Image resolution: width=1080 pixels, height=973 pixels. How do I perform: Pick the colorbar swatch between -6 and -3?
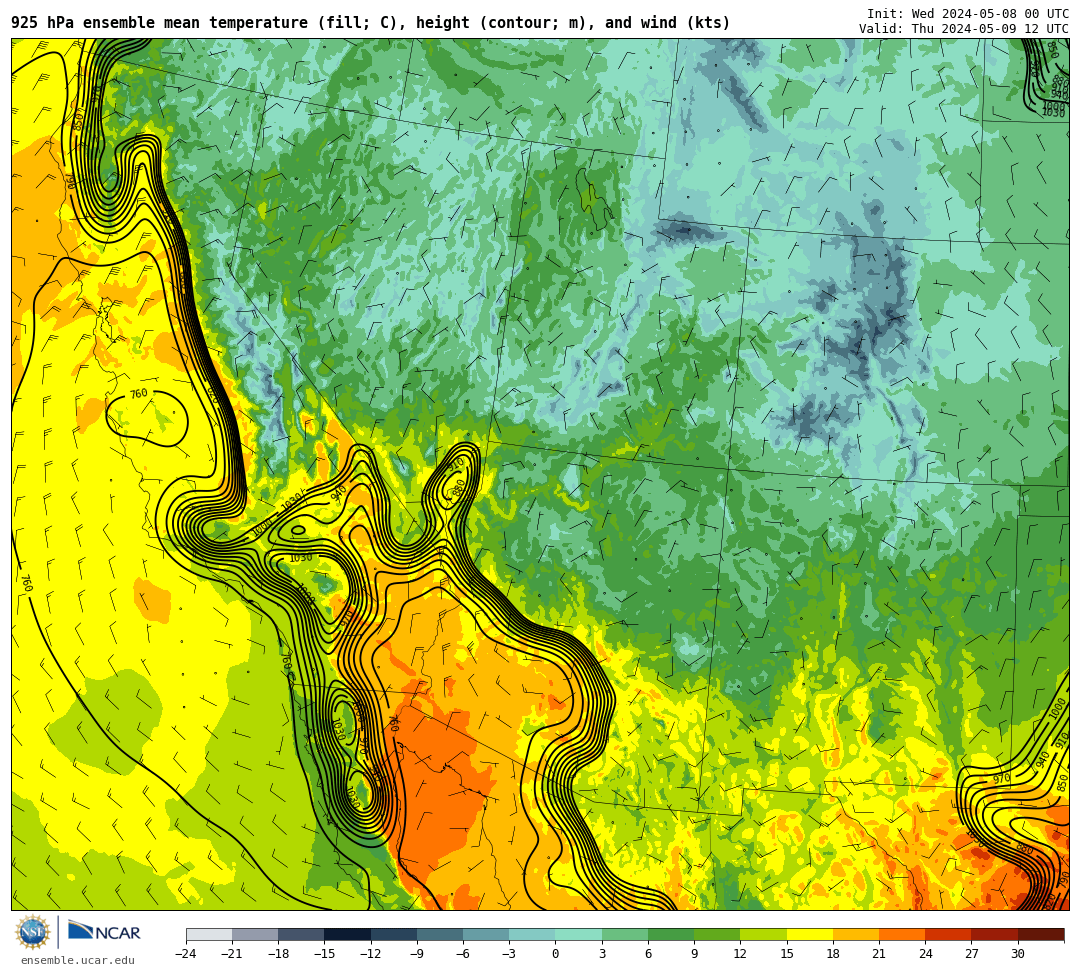point(486,934)
